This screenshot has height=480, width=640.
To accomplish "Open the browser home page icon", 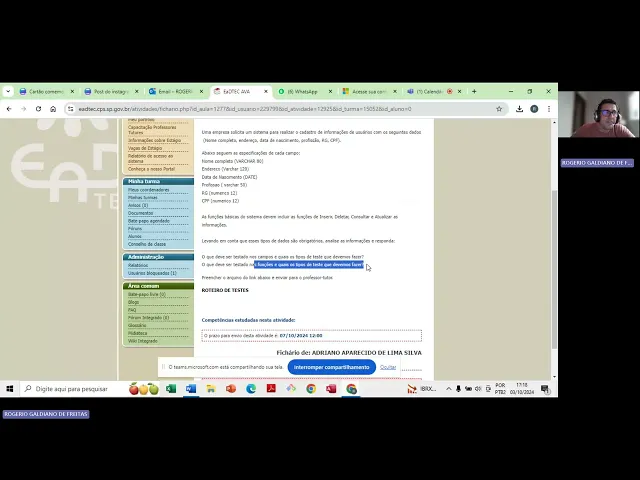I will [53, 109].
